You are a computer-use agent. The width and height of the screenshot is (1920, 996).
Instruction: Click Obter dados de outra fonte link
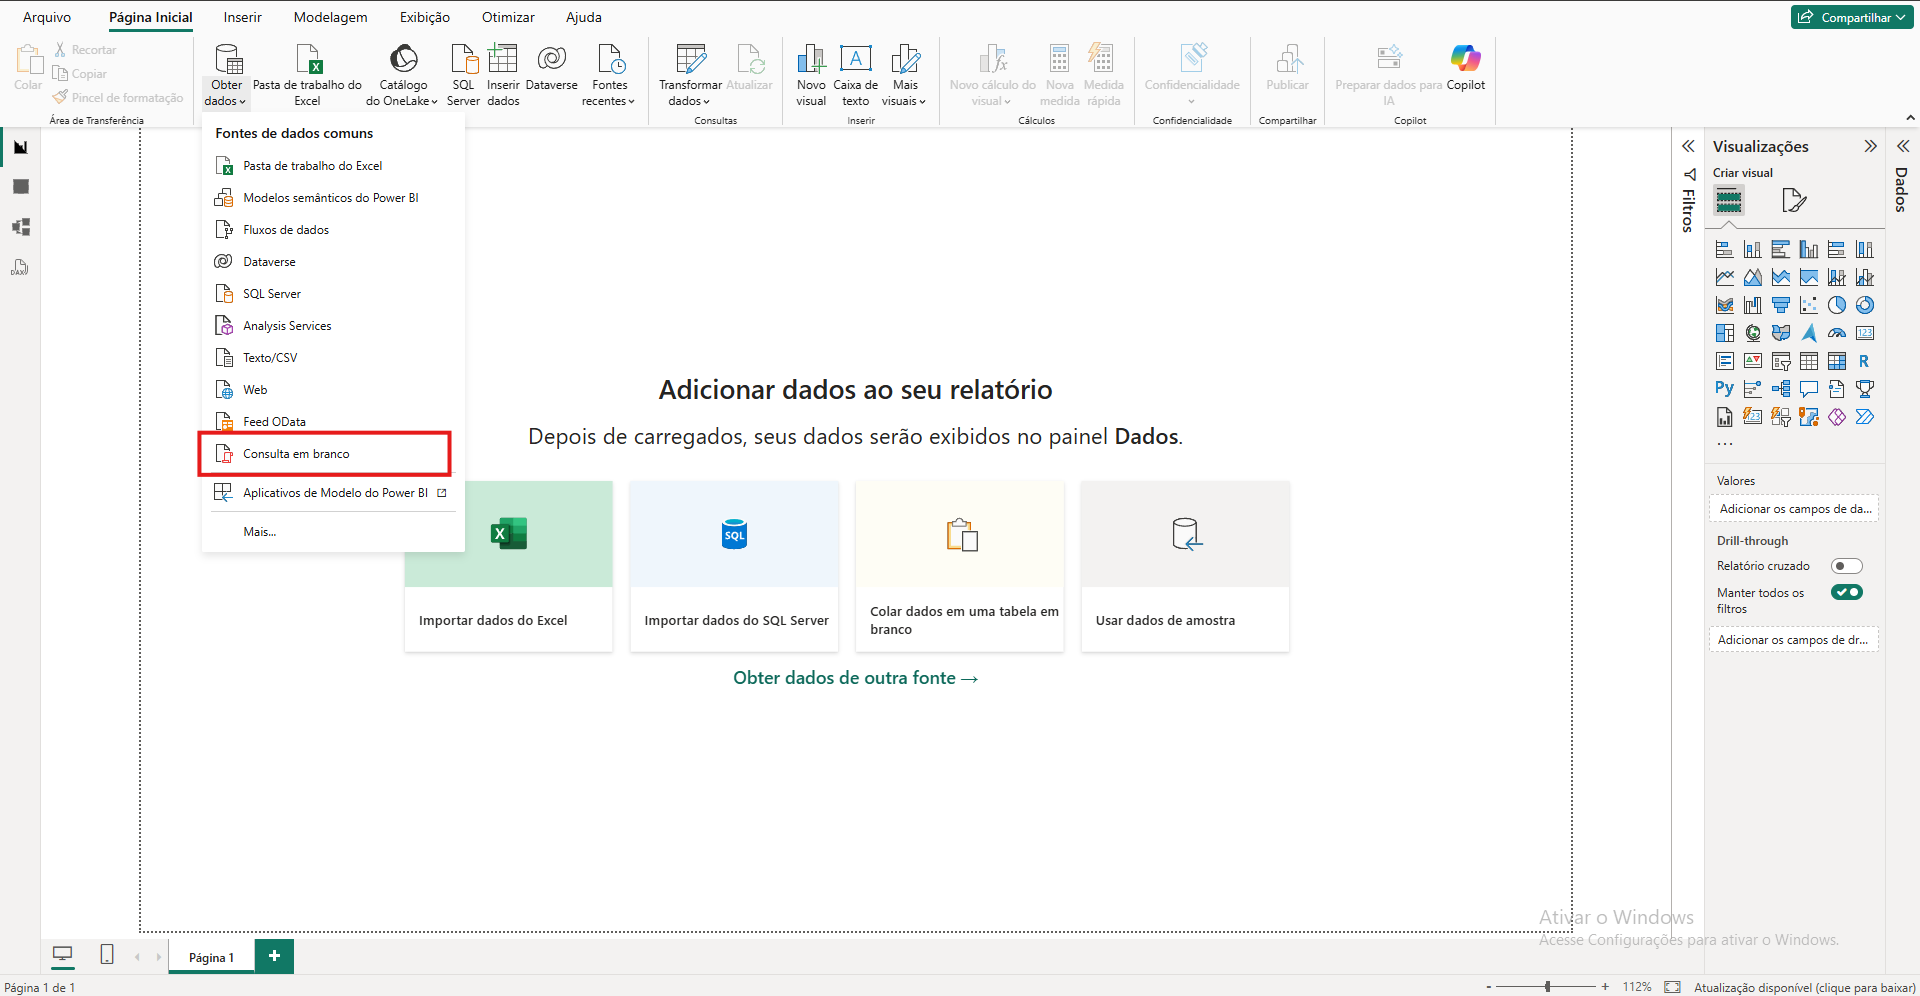pyautogui.click(x=855, y=678)
